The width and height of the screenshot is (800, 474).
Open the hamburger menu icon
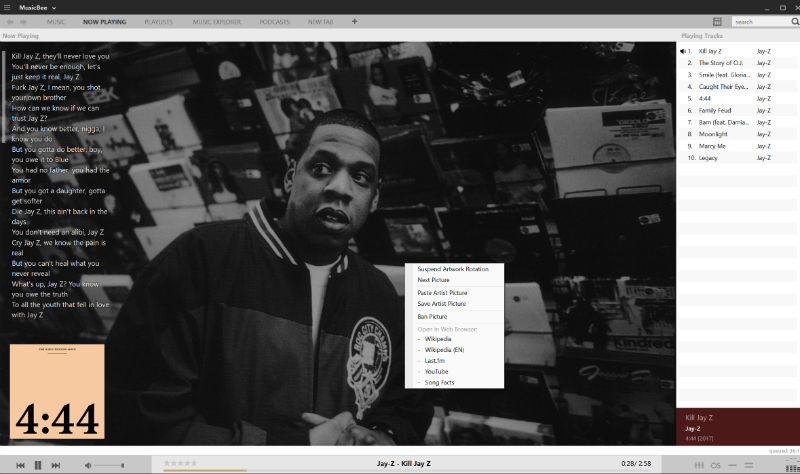tap(7, 7)
